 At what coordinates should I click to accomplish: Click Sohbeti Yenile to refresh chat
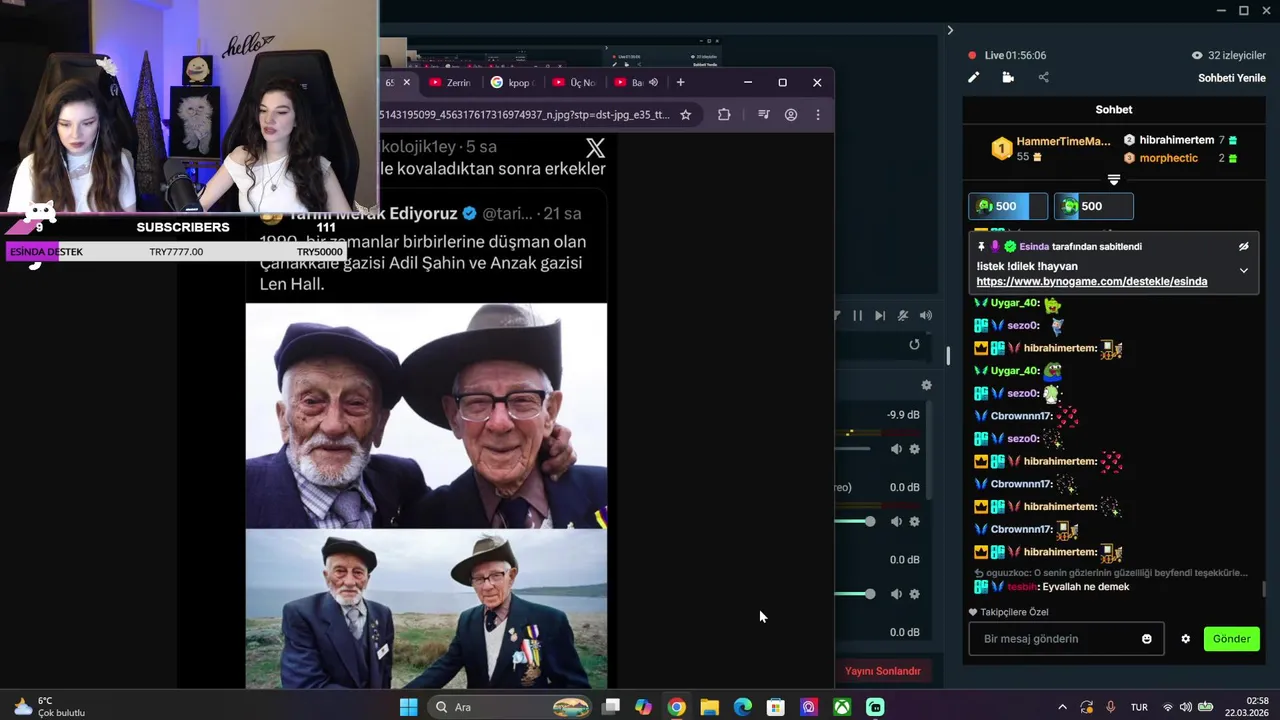(x=1232, y=78)
